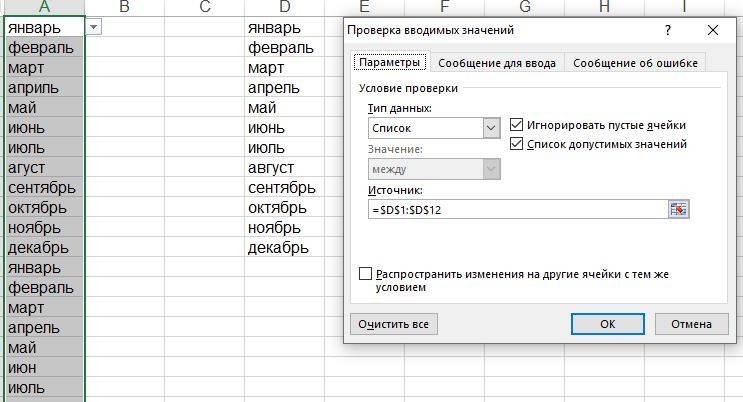Image resolution: width=743 pixels, height=402 pixels.
Task: Switch to Сообщение для ввода tab
Action: tap(496, 63)
